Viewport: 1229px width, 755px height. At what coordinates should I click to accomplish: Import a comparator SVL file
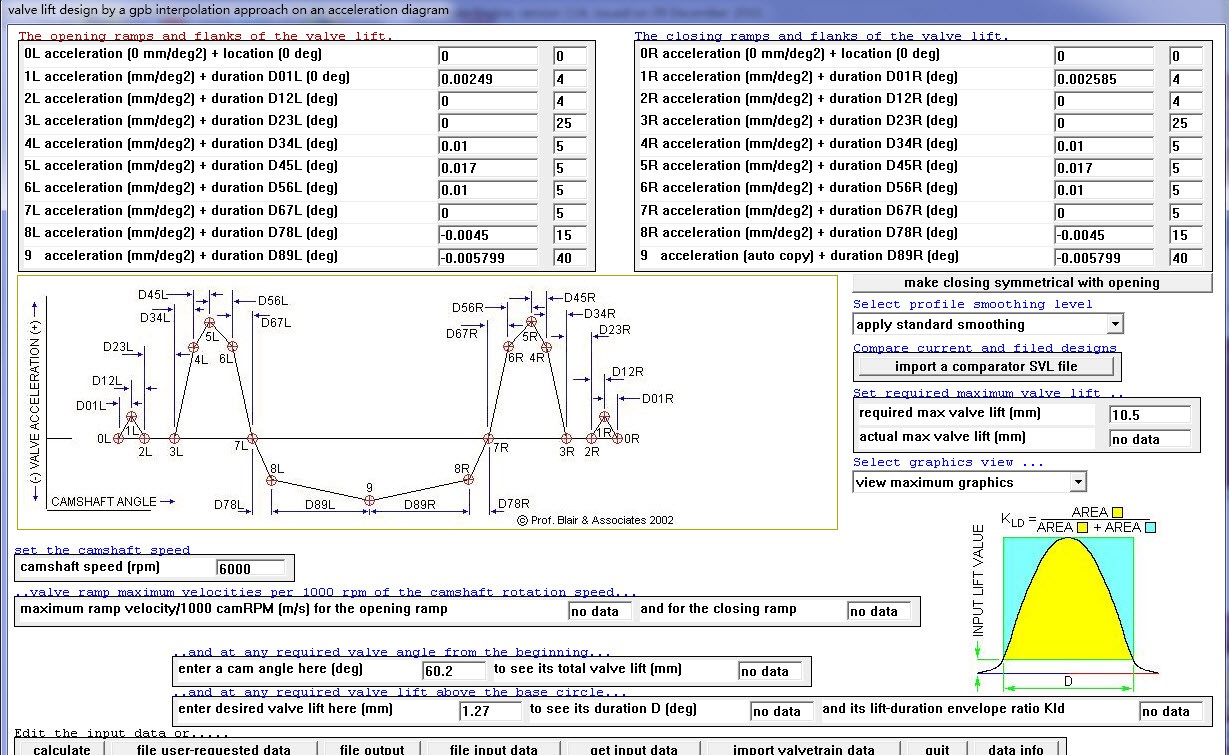coord(986,367)
